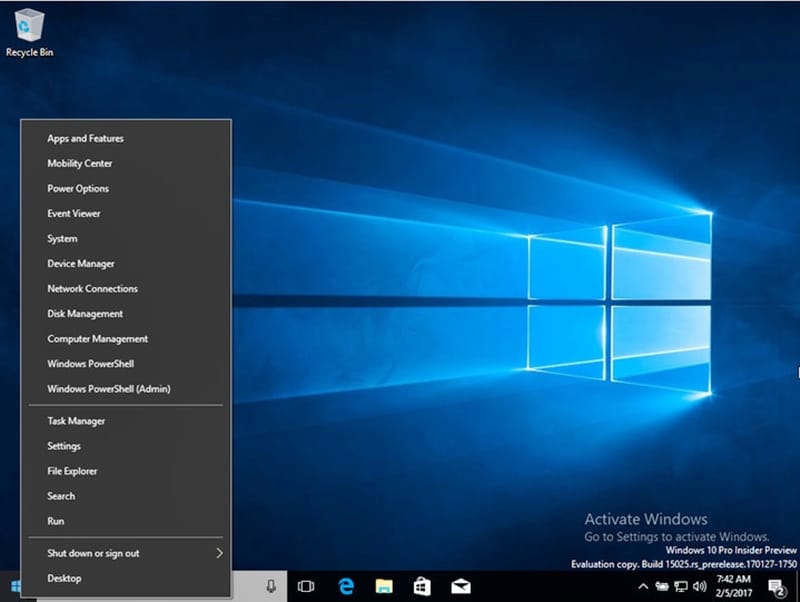
Task: Open the Store taskbar icon
Action: [422, 586]
